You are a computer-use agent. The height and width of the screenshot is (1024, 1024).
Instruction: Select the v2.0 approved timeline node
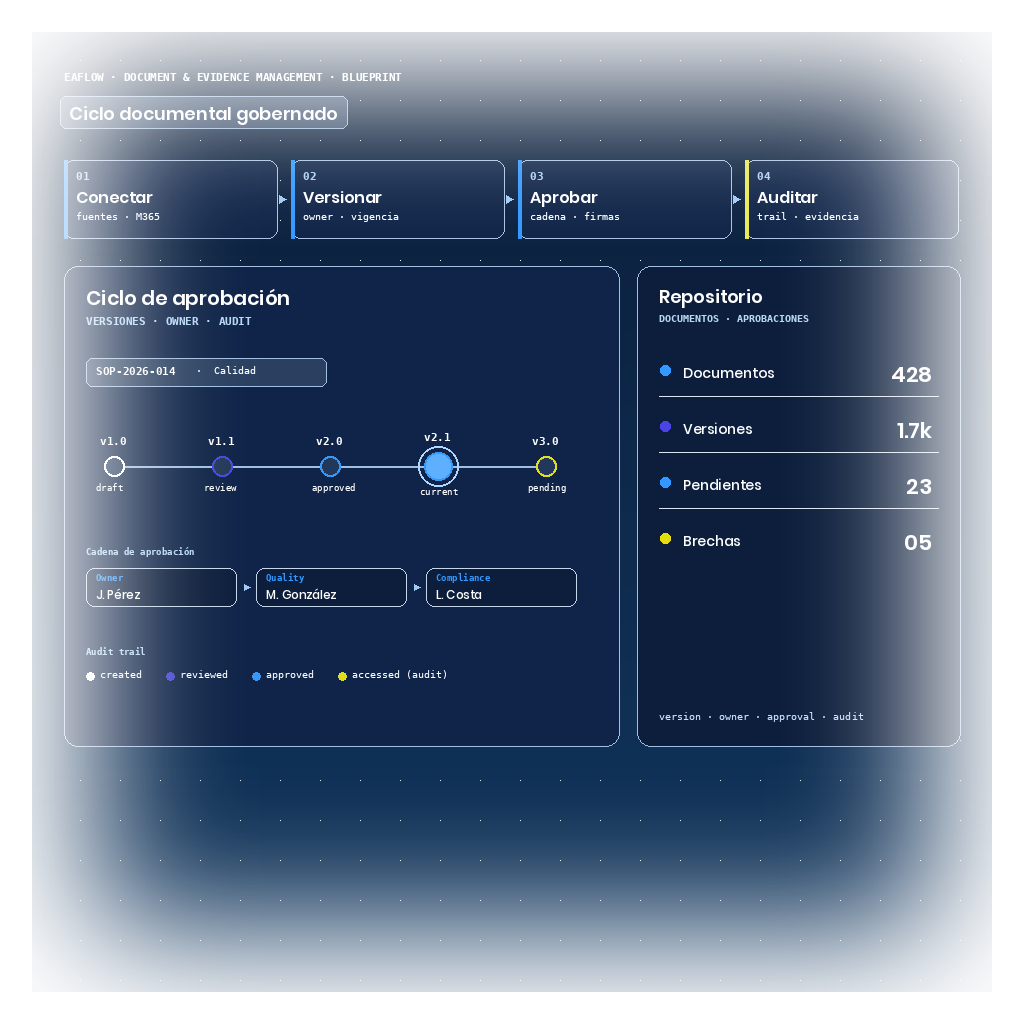pyautogui.click(x=330, y=466)
